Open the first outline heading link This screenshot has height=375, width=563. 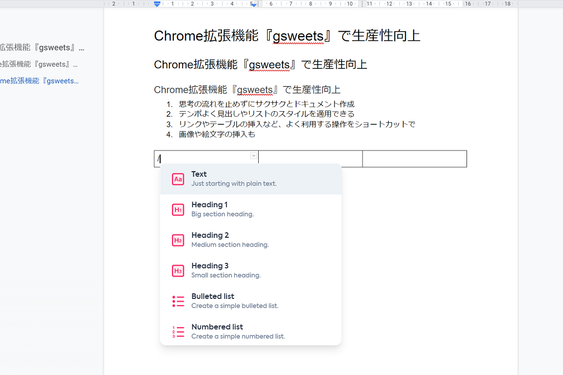click(x=42, y=47)
